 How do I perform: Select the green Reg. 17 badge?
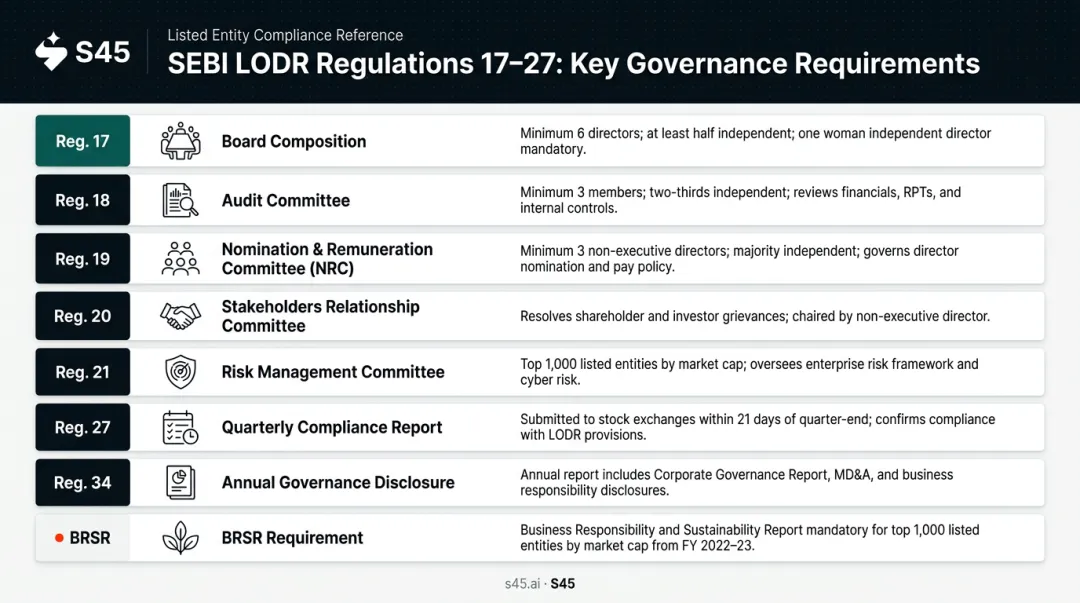(x=83, y=141)
